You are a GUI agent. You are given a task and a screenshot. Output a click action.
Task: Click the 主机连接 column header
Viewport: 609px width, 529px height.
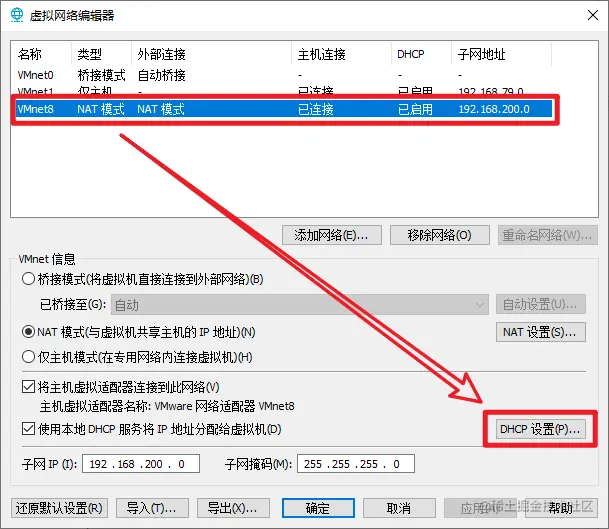coord(342,54)
